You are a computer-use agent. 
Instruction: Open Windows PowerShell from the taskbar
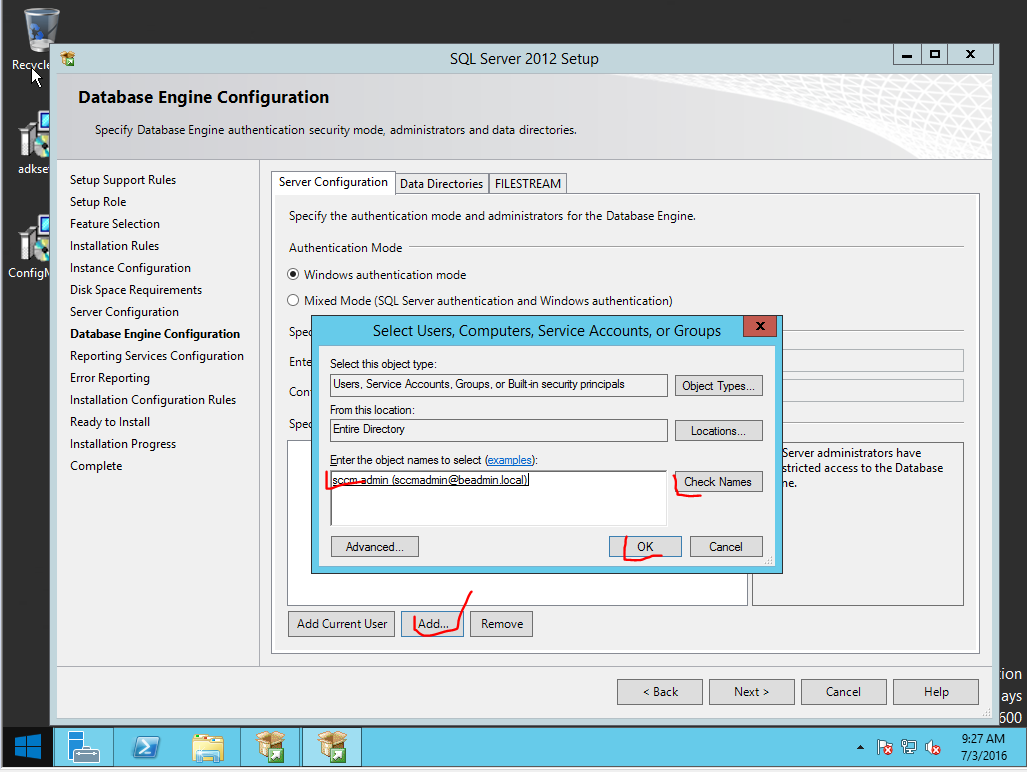tap(145, 746)
